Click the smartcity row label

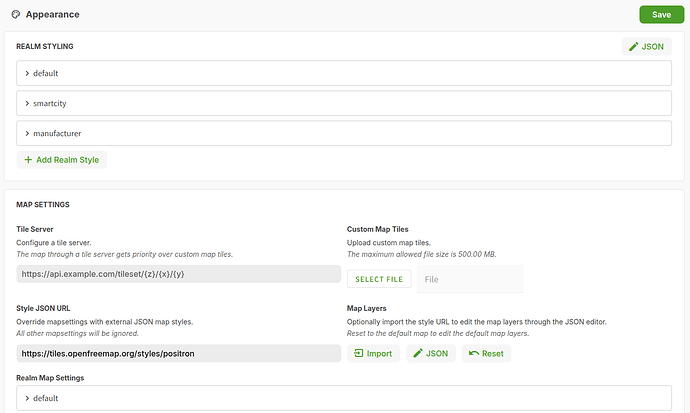pos(50,103)
